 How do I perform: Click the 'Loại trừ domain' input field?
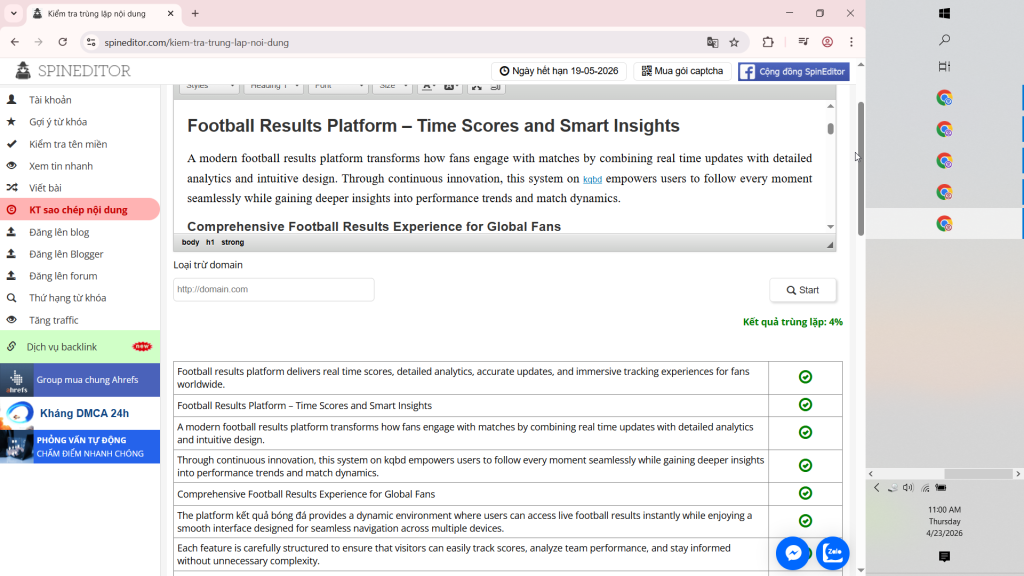click(x=273, y=289)
